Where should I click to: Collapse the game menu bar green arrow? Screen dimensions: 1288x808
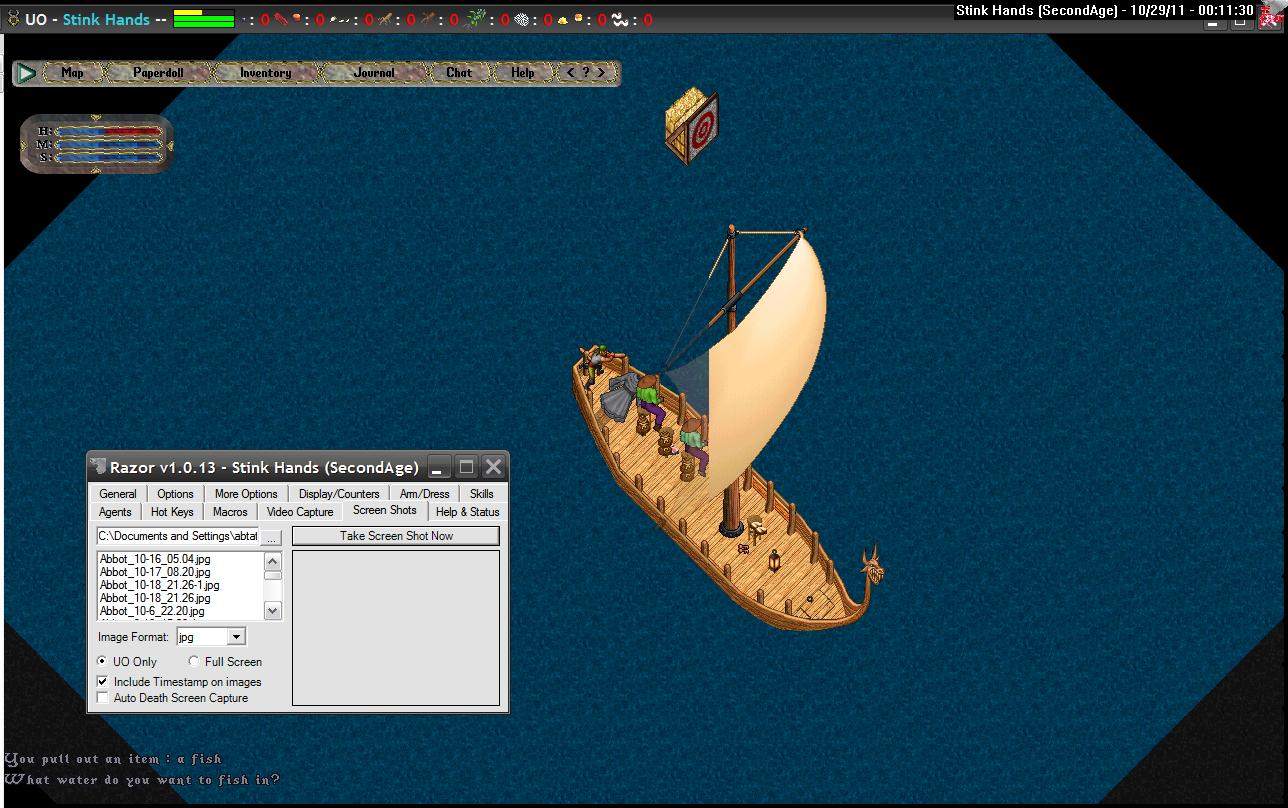coord(27,72)
